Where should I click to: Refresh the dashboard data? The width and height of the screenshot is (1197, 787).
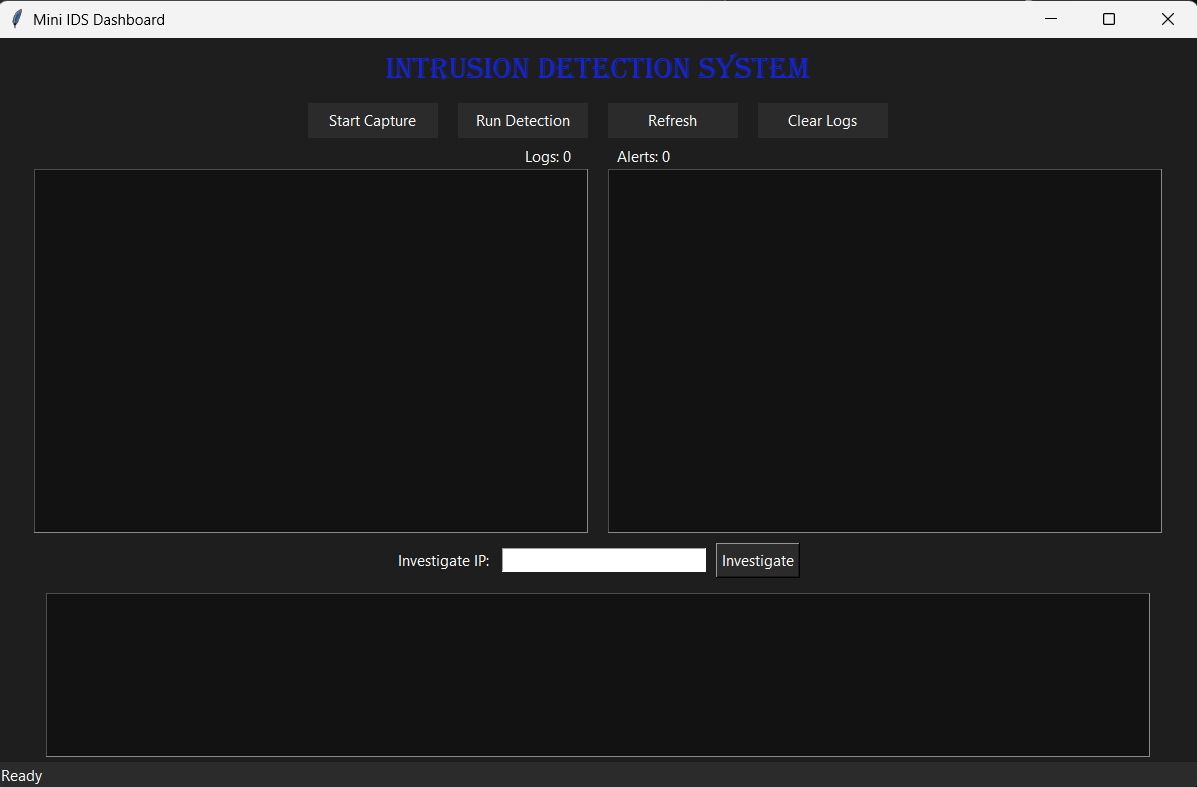coord(673,121)
